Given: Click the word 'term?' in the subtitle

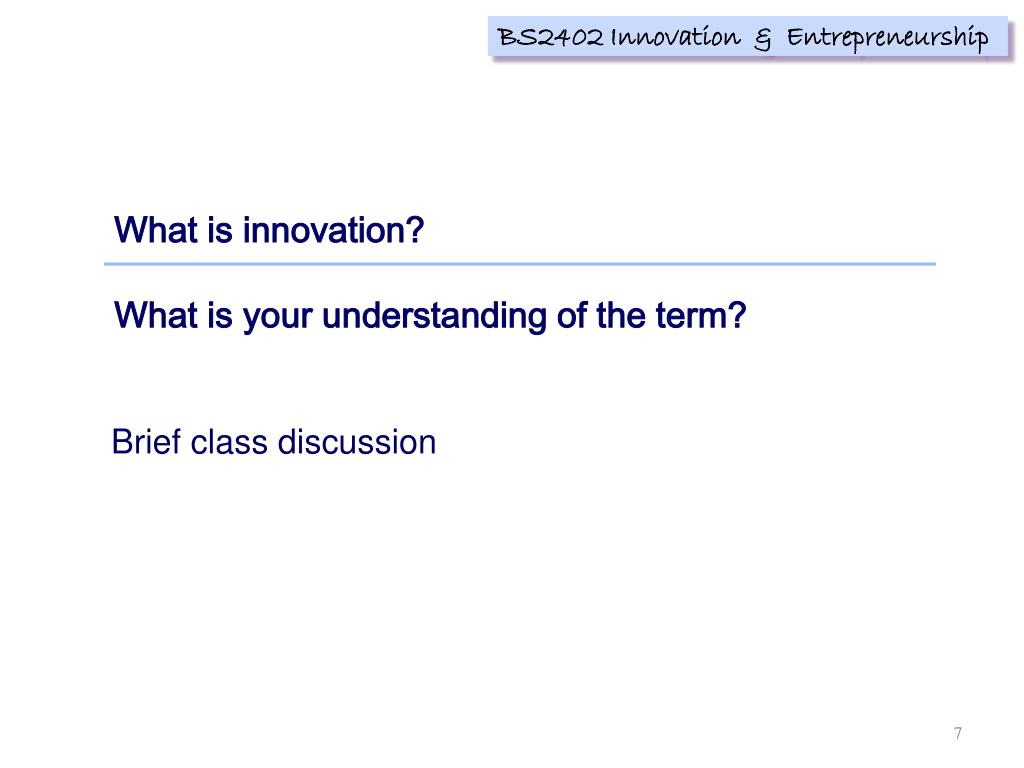Looking at the screenshot, I should (x=701, y=315).
